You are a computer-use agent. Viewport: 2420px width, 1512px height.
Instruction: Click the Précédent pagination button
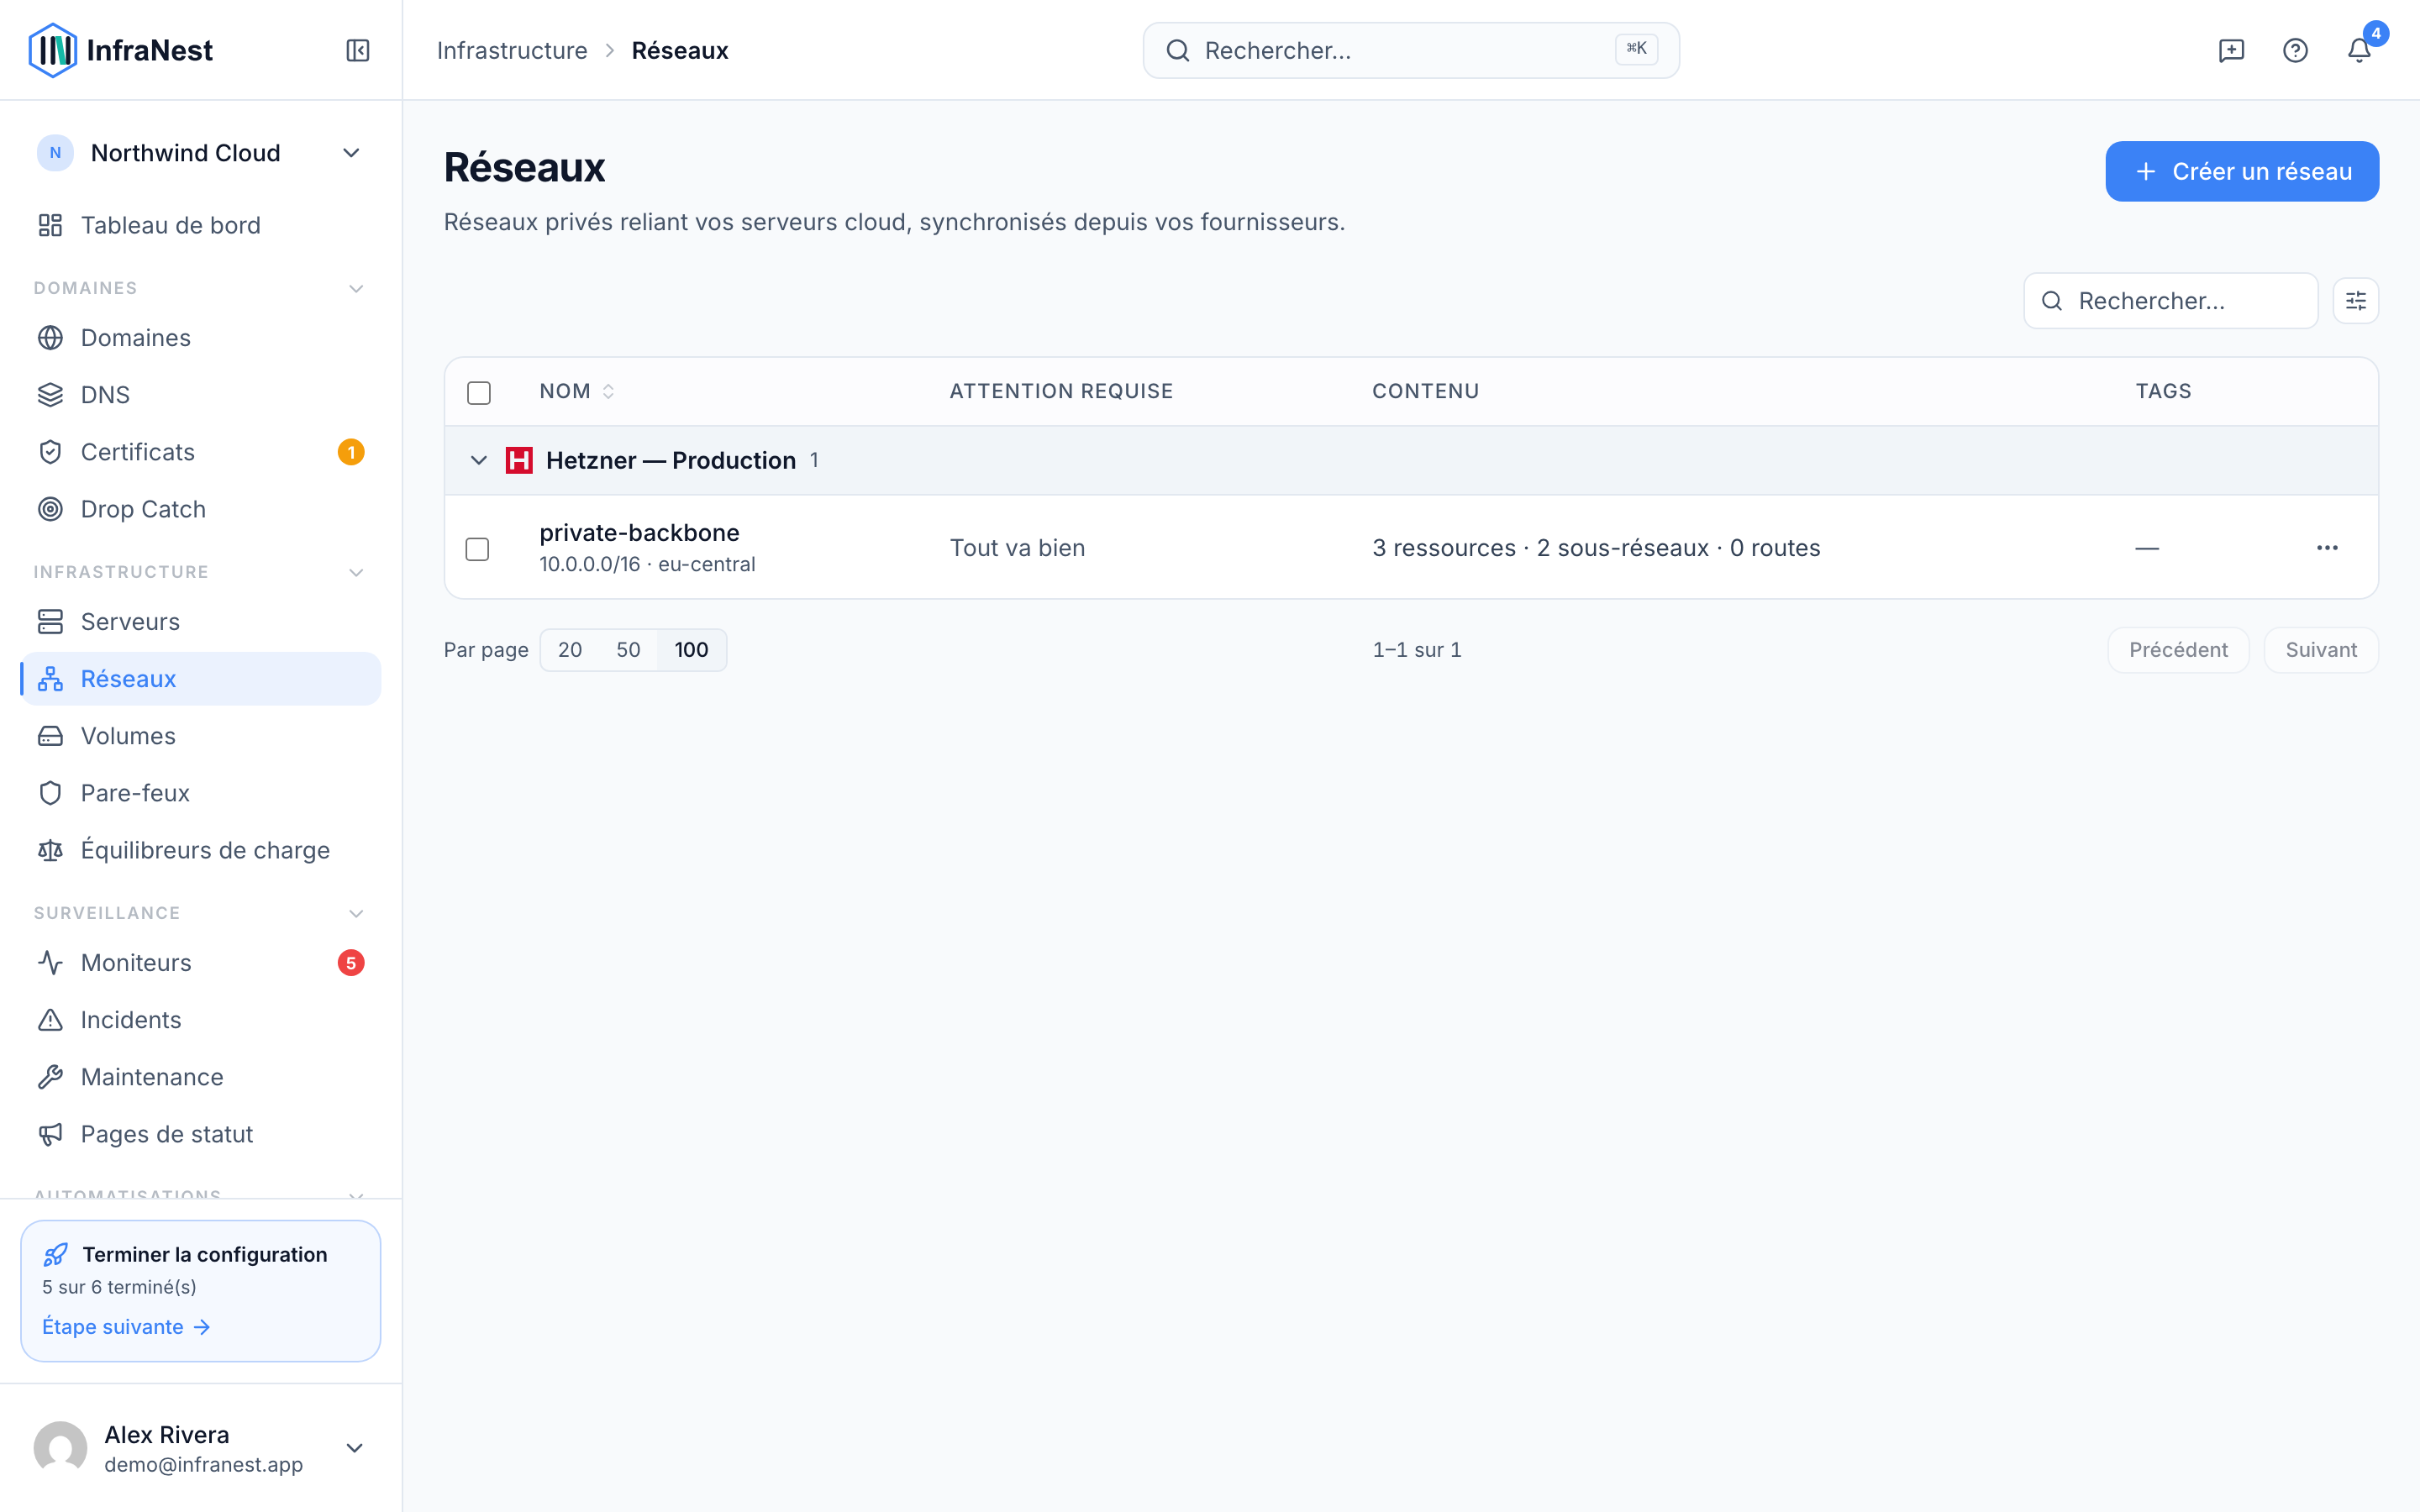tap(2178, 650)
